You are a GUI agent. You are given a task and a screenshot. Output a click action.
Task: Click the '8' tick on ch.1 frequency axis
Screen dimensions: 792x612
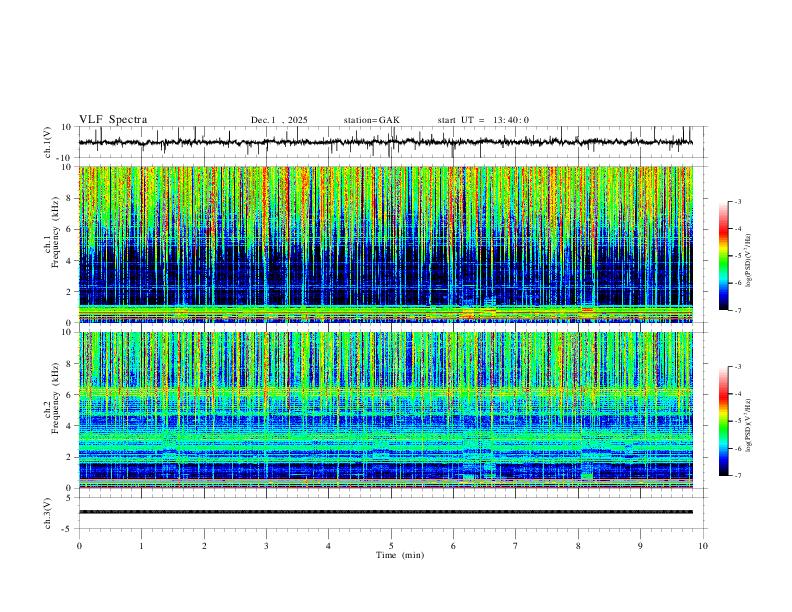pyautogui.click(x=69, y=198)
